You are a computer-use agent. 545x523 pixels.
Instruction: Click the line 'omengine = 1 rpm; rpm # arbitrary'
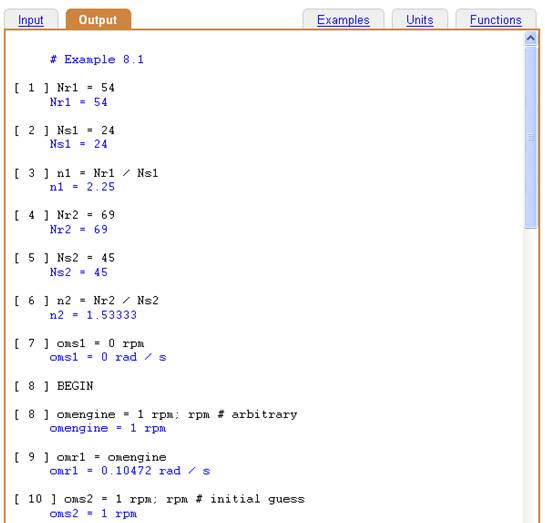(156, 414)
